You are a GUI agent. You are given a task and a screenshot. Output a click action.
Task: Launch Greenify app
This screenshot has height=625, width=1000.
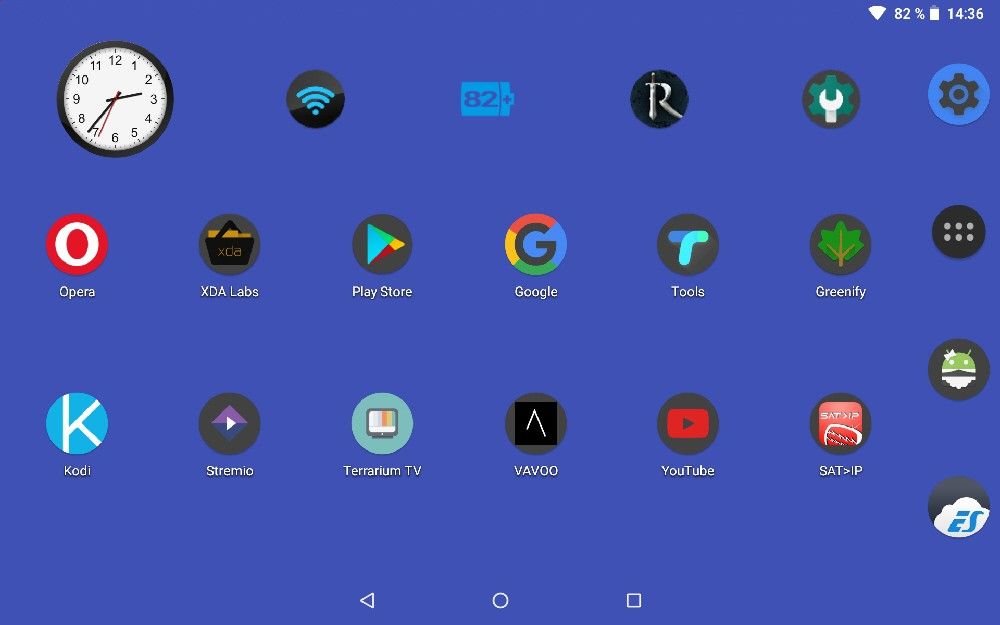pos(841,244)
